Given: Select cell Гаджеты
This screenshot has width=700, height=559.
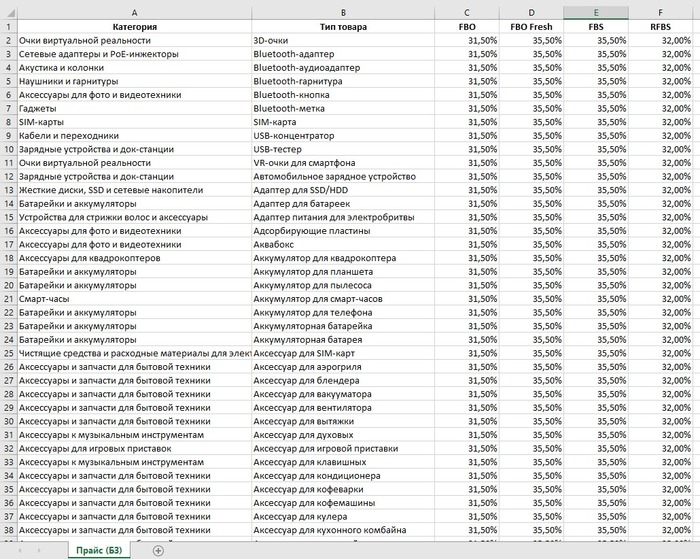Looking at the screenshot, I should point(134,108).
